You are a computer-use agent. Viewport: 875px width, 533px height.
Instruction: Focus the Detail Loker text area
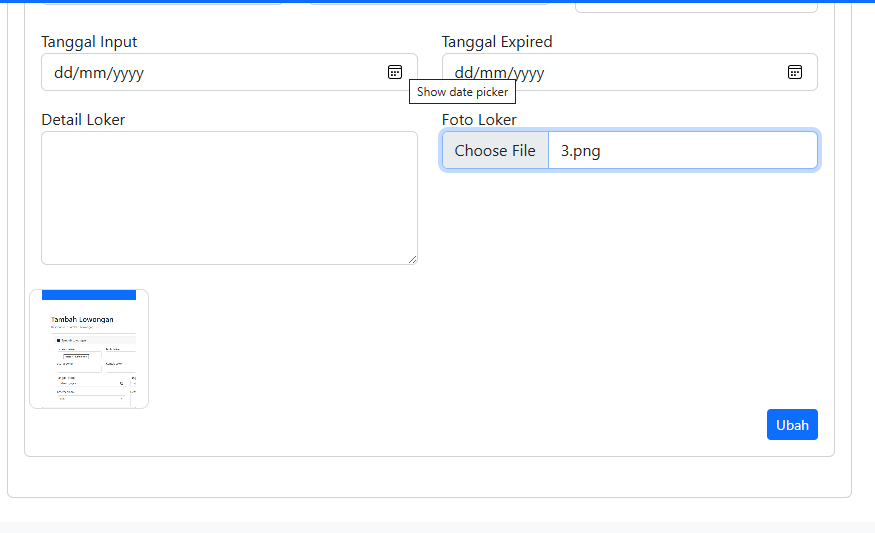pyautogui.click(x=229, y=198)
